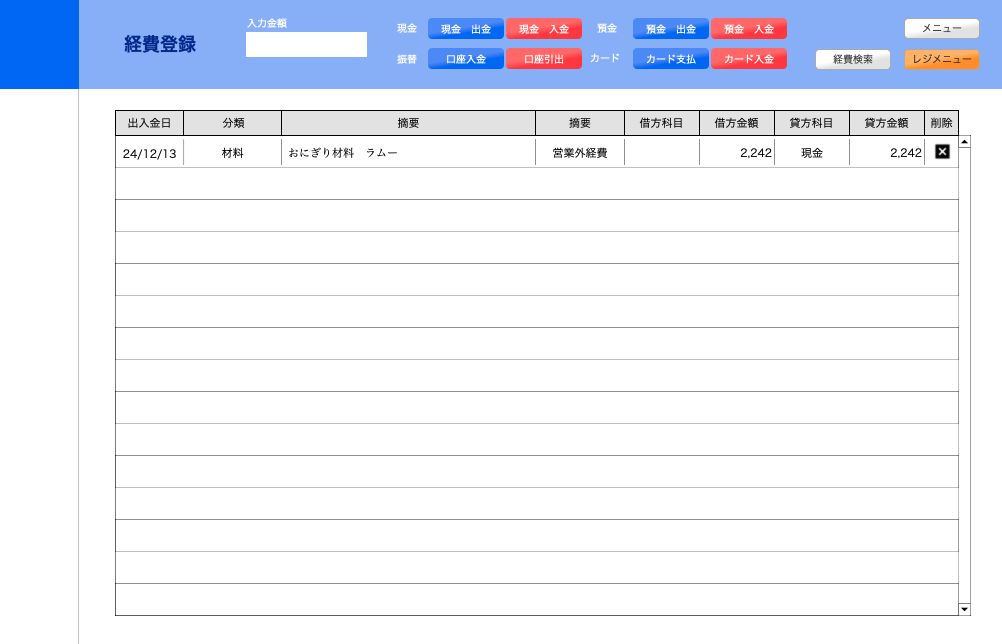The width and height of the screenshot is (1002, 644).
Task: Choose the カード支払 button
Action: pos(670,59)
